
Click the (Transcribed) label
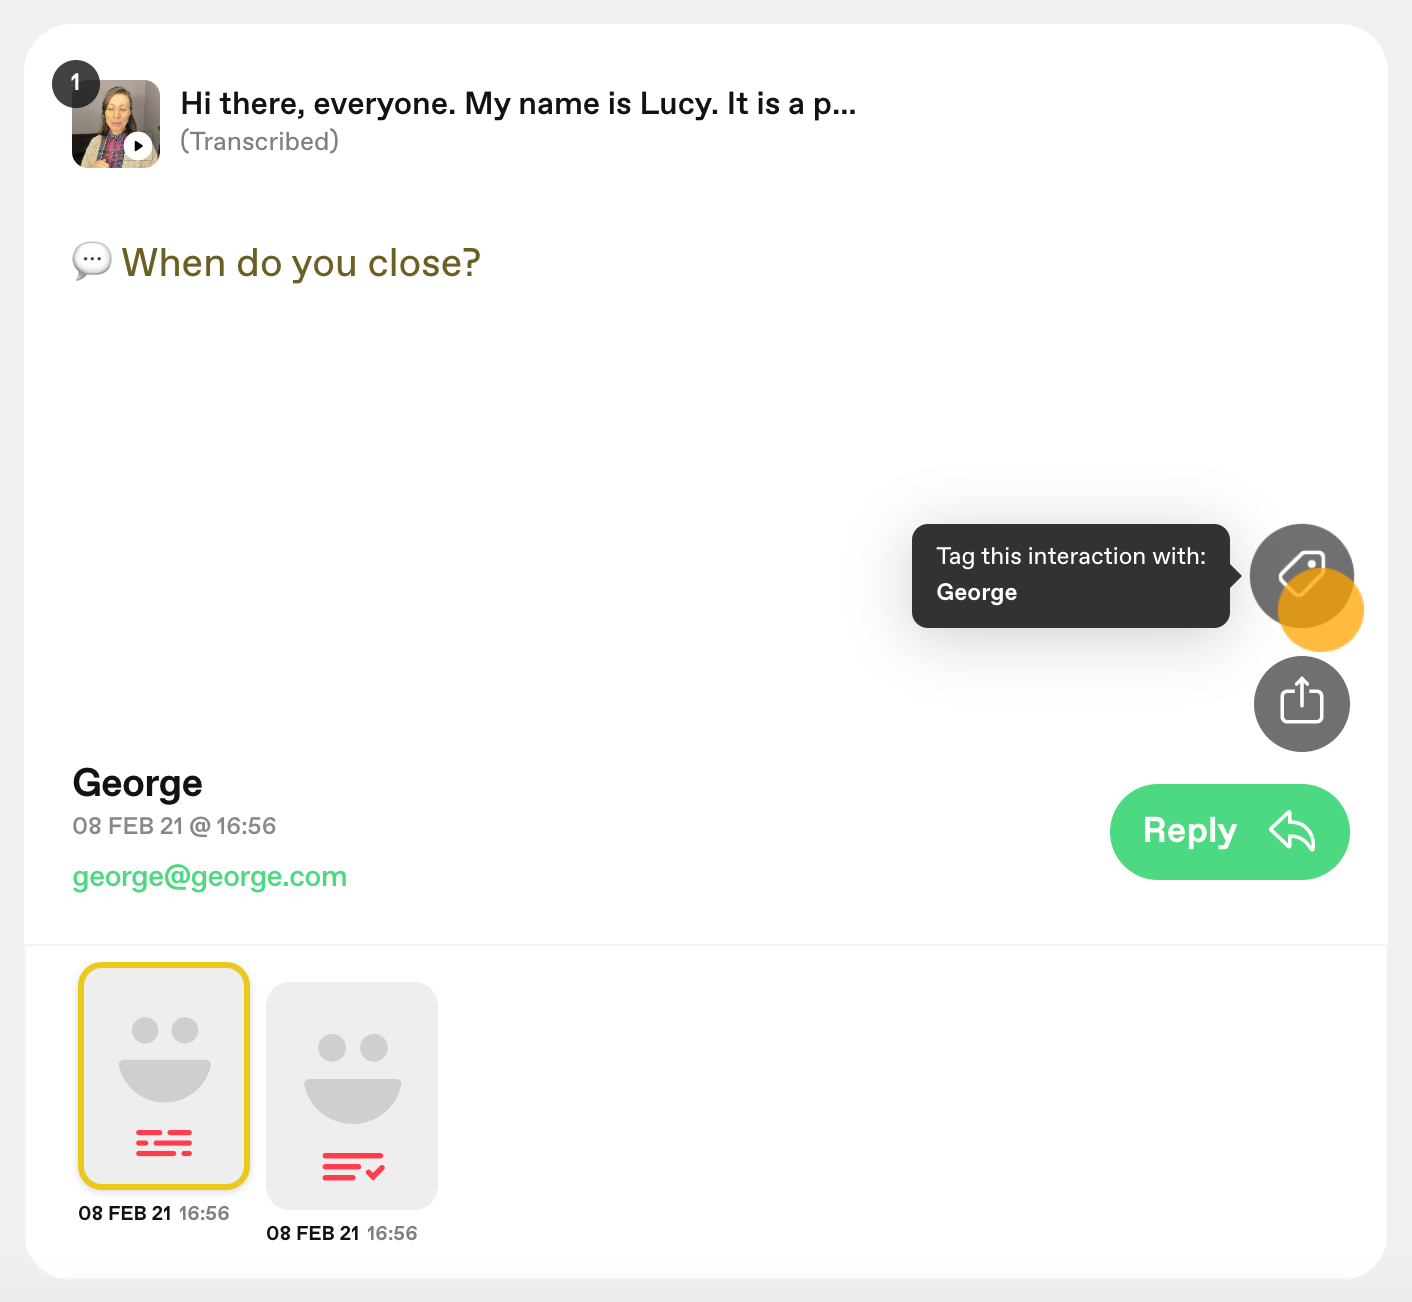[260, 142]
